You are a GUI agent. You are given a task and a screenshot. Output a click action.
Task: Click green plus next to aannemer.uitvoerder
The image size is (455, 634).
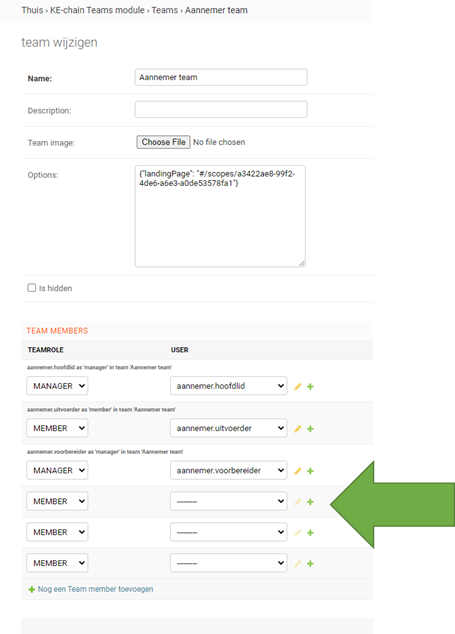point(310,429)
